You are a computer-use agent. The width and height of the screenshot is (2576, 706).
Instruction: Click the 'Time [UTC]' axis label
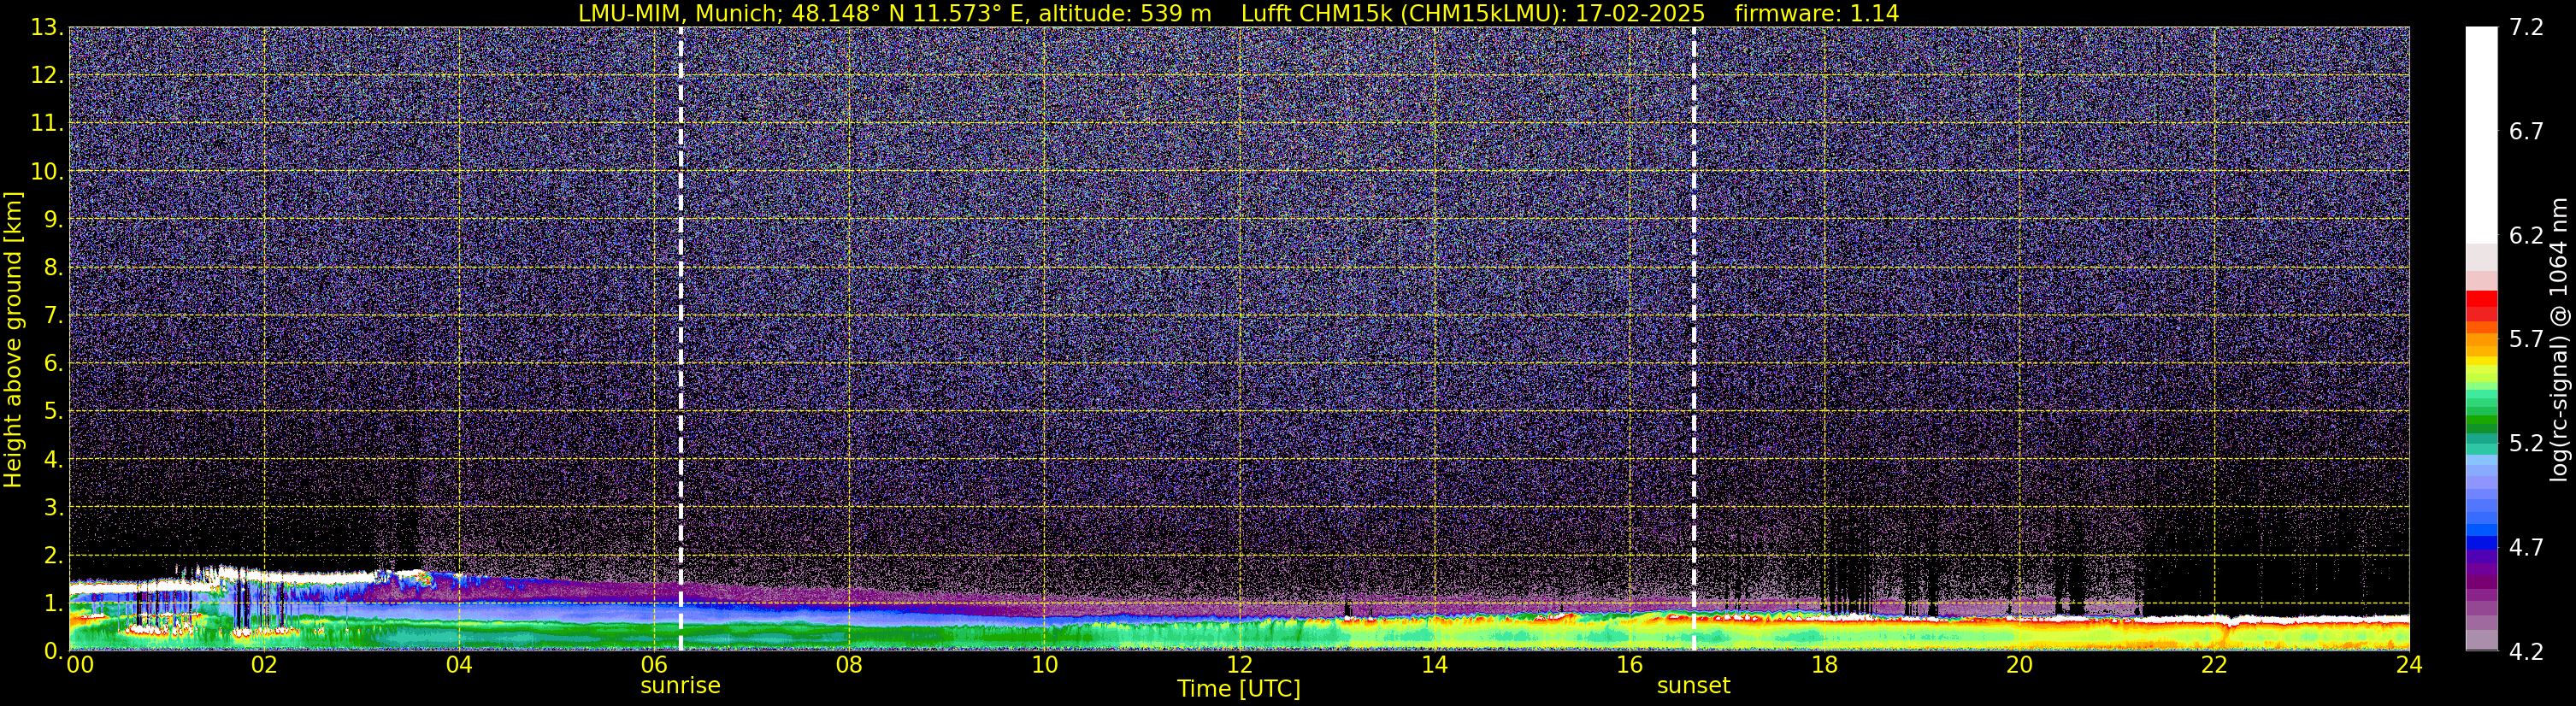pos(1239,689)
